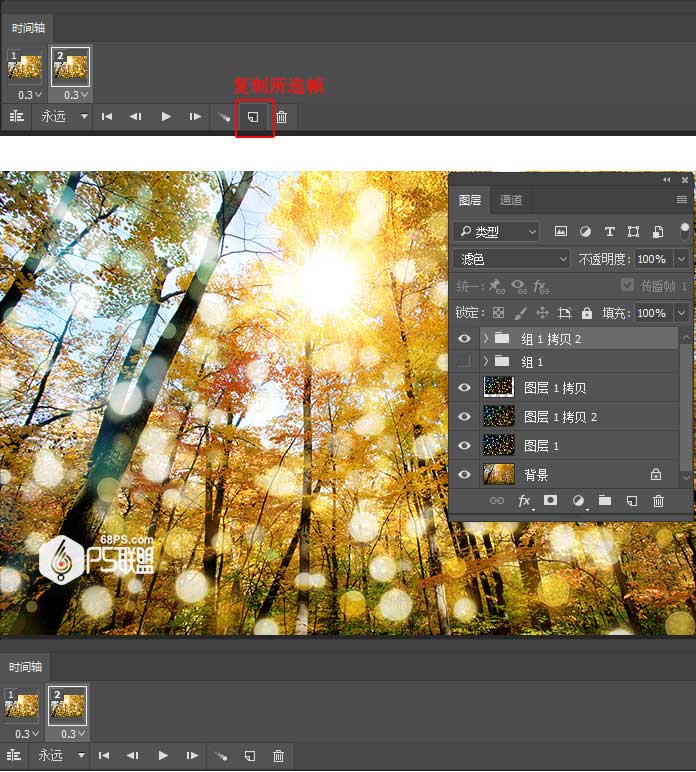Create new group folder icon in layers panel
This screenshot has width=696, height=772.
point(605,501)
